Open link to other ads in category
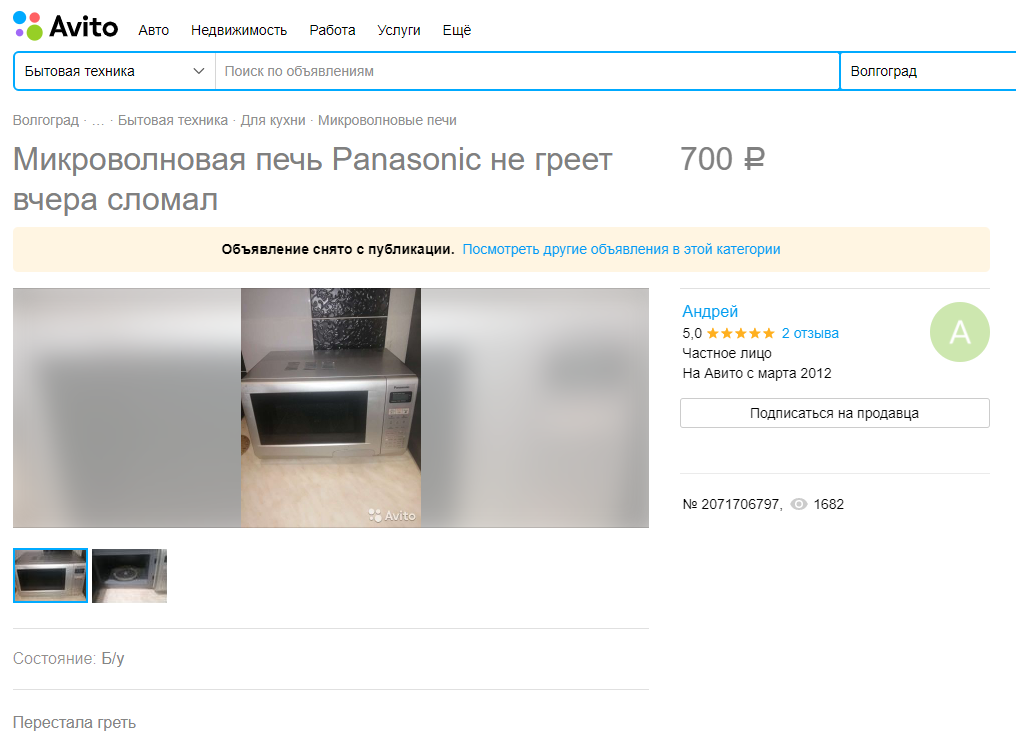The height and width of the screenshot is (754, 1016). [621, 249]
